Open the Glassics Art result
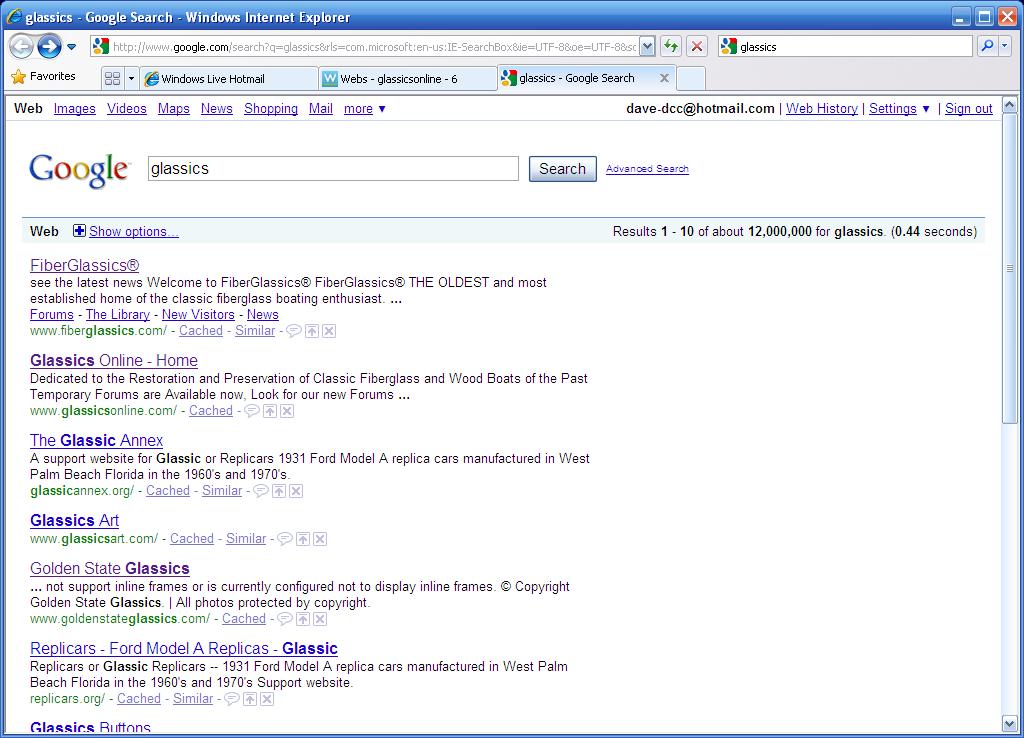This screenshot has width=1024, height=738. [74, 521]
